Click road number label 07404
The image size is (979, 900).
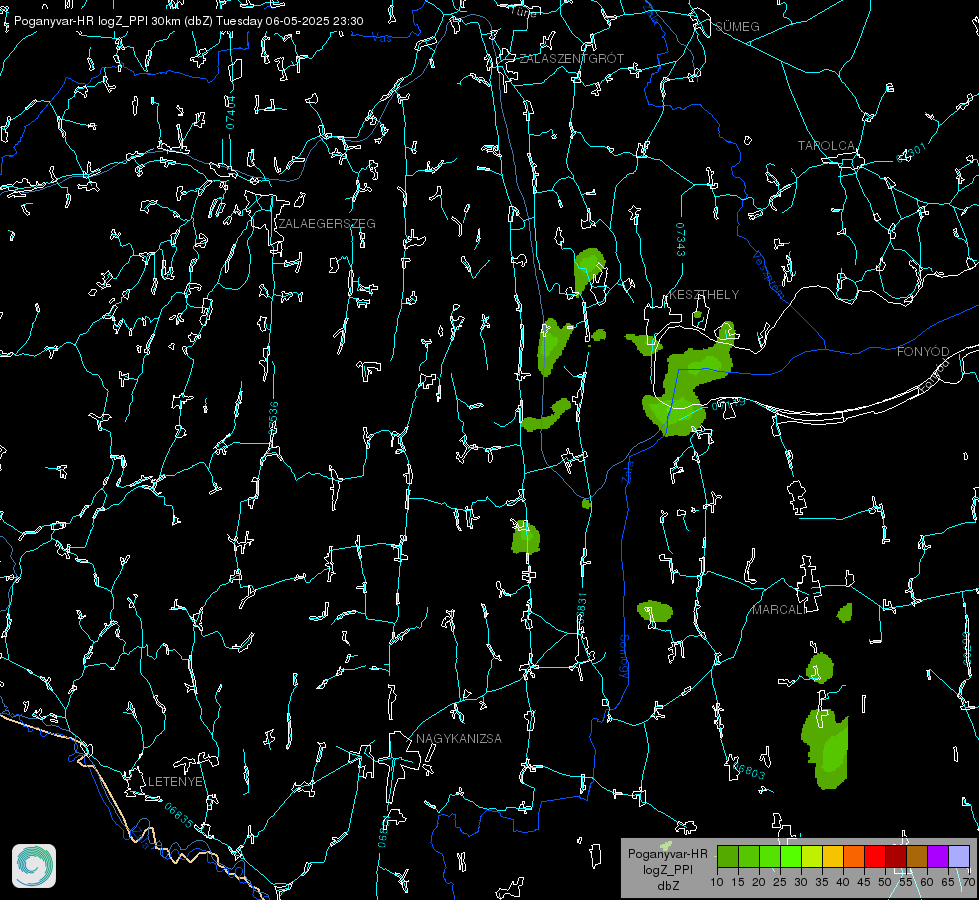(x=230, y=112)
